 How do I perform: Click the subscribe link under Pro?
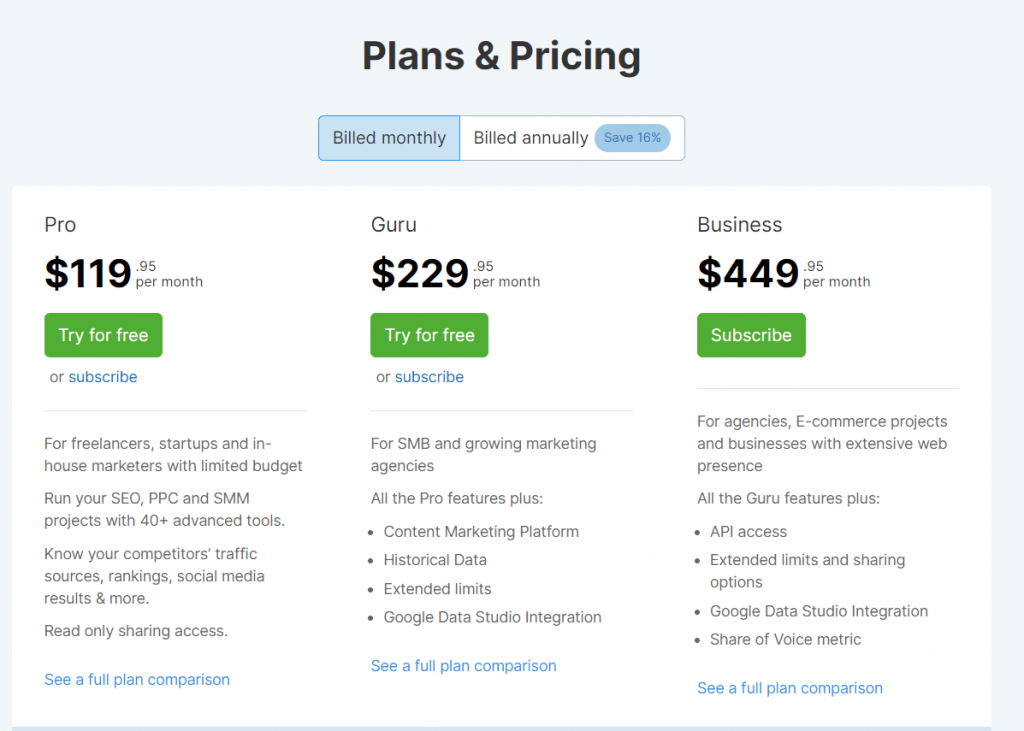pos(103,377)
